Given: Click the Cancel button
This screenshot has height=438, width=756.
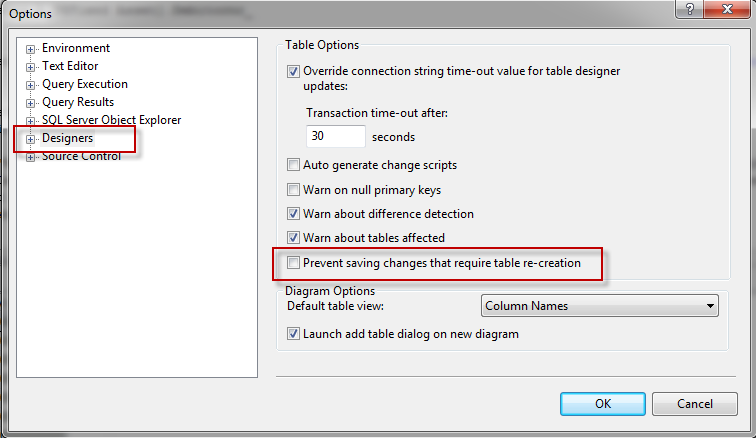Looking at the screenshot, I should click(x=695, y=404).
